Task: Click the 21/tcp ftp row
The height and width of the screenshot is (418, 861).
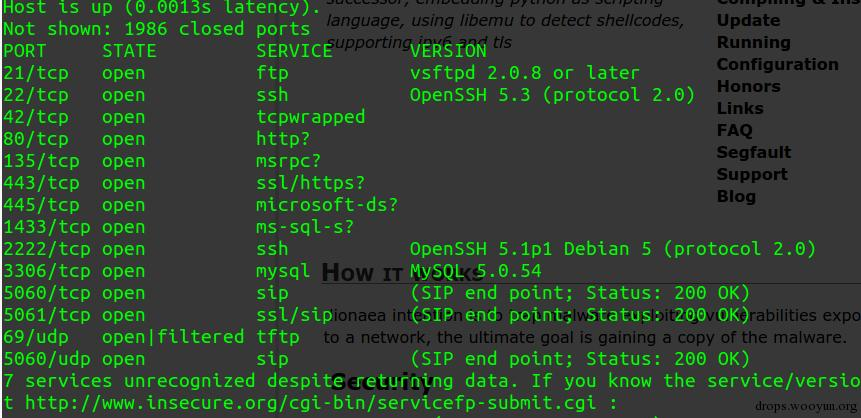Action: [321, 73]
